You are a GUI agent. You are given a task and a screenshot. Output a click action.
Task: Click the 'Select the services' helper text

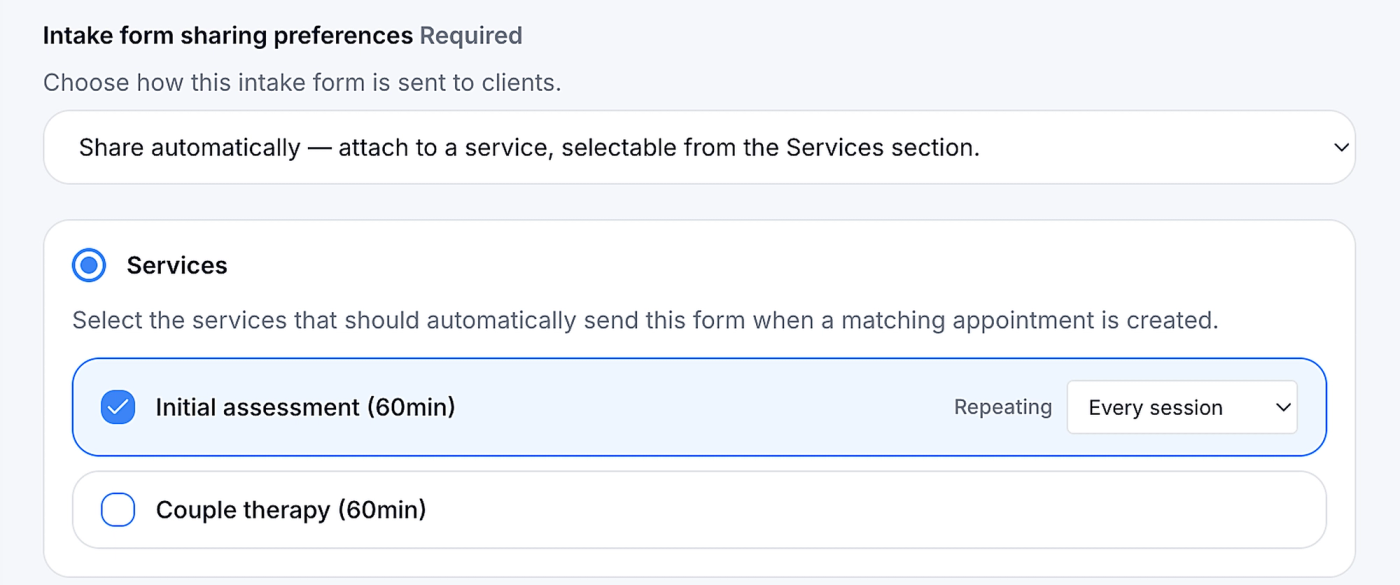[x=645, y=321]
